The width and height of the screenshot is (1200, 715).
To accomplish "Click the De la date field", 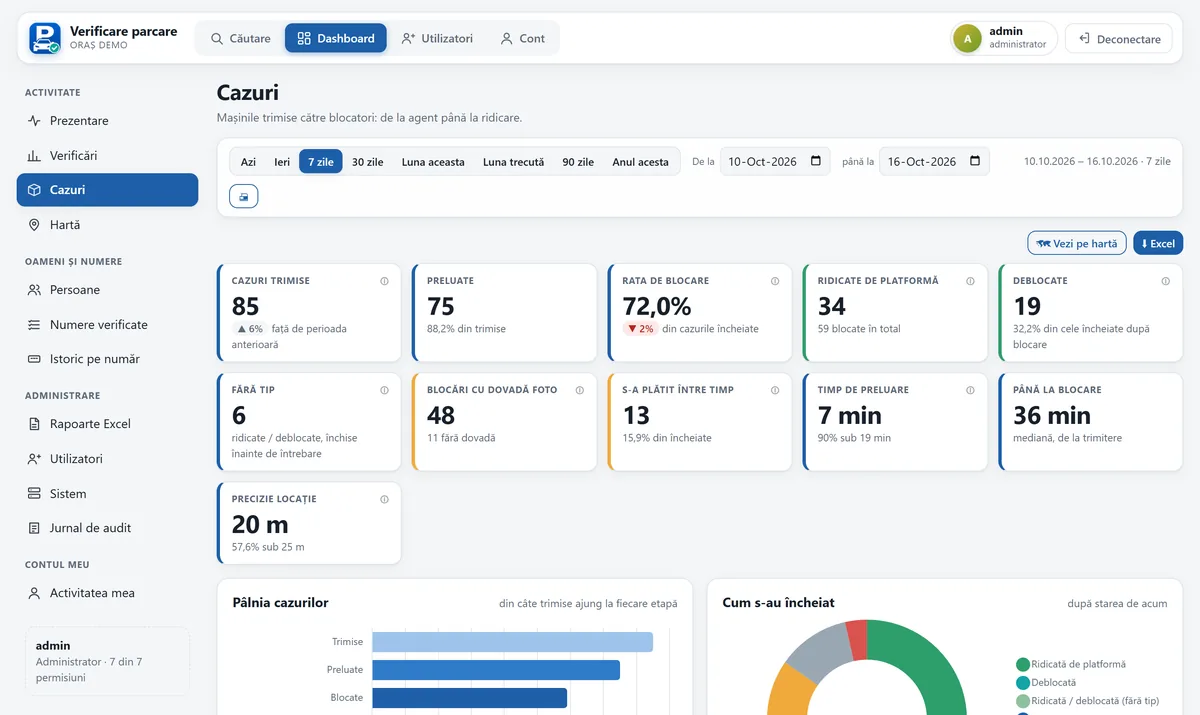I will point(775,161).
